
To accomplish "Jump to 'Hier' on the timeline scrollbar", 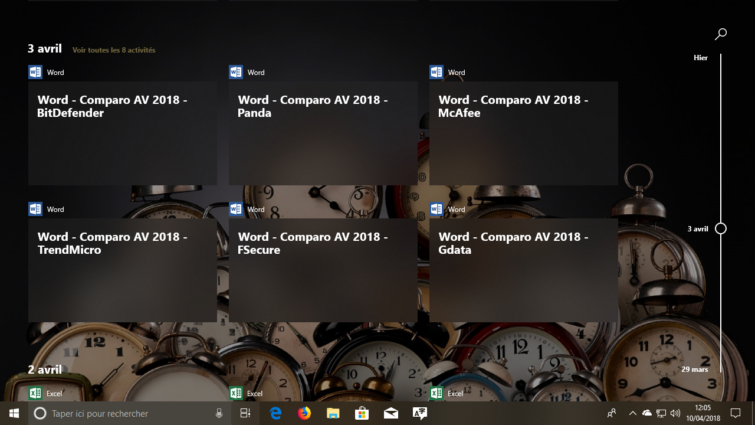I will point(700,58).
